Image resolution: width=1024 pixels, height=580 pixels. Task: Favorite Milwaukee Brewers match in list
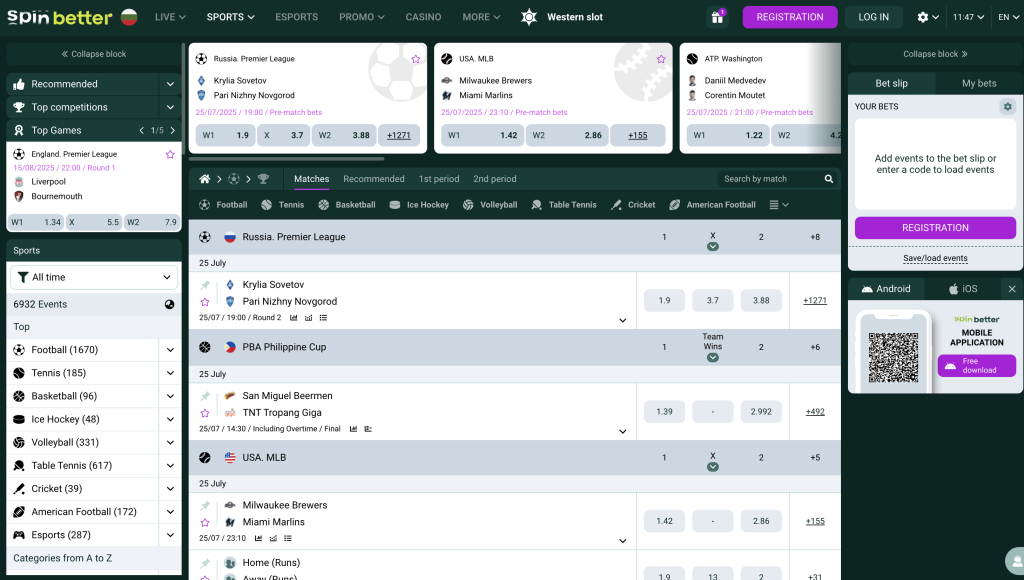tap(204, 523)
